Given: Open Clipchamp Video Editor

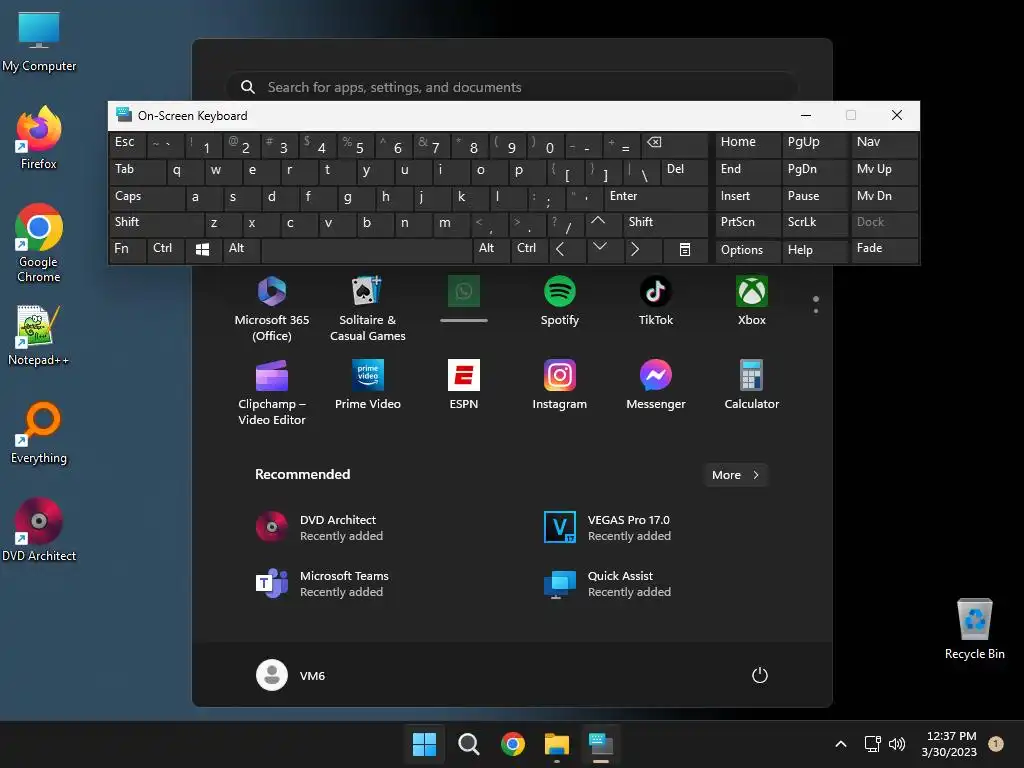Looking at the screenshot, I should 272,392.
